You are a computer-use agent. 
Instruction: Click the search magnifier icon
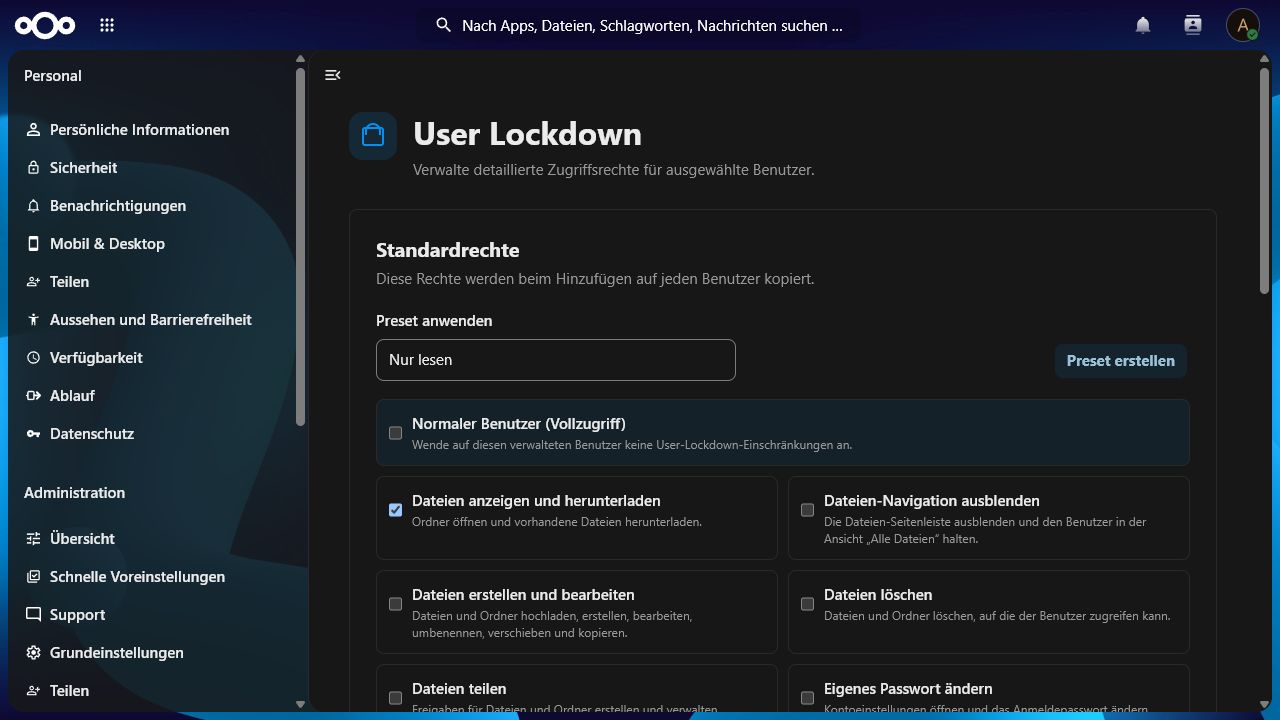point(444,25)
